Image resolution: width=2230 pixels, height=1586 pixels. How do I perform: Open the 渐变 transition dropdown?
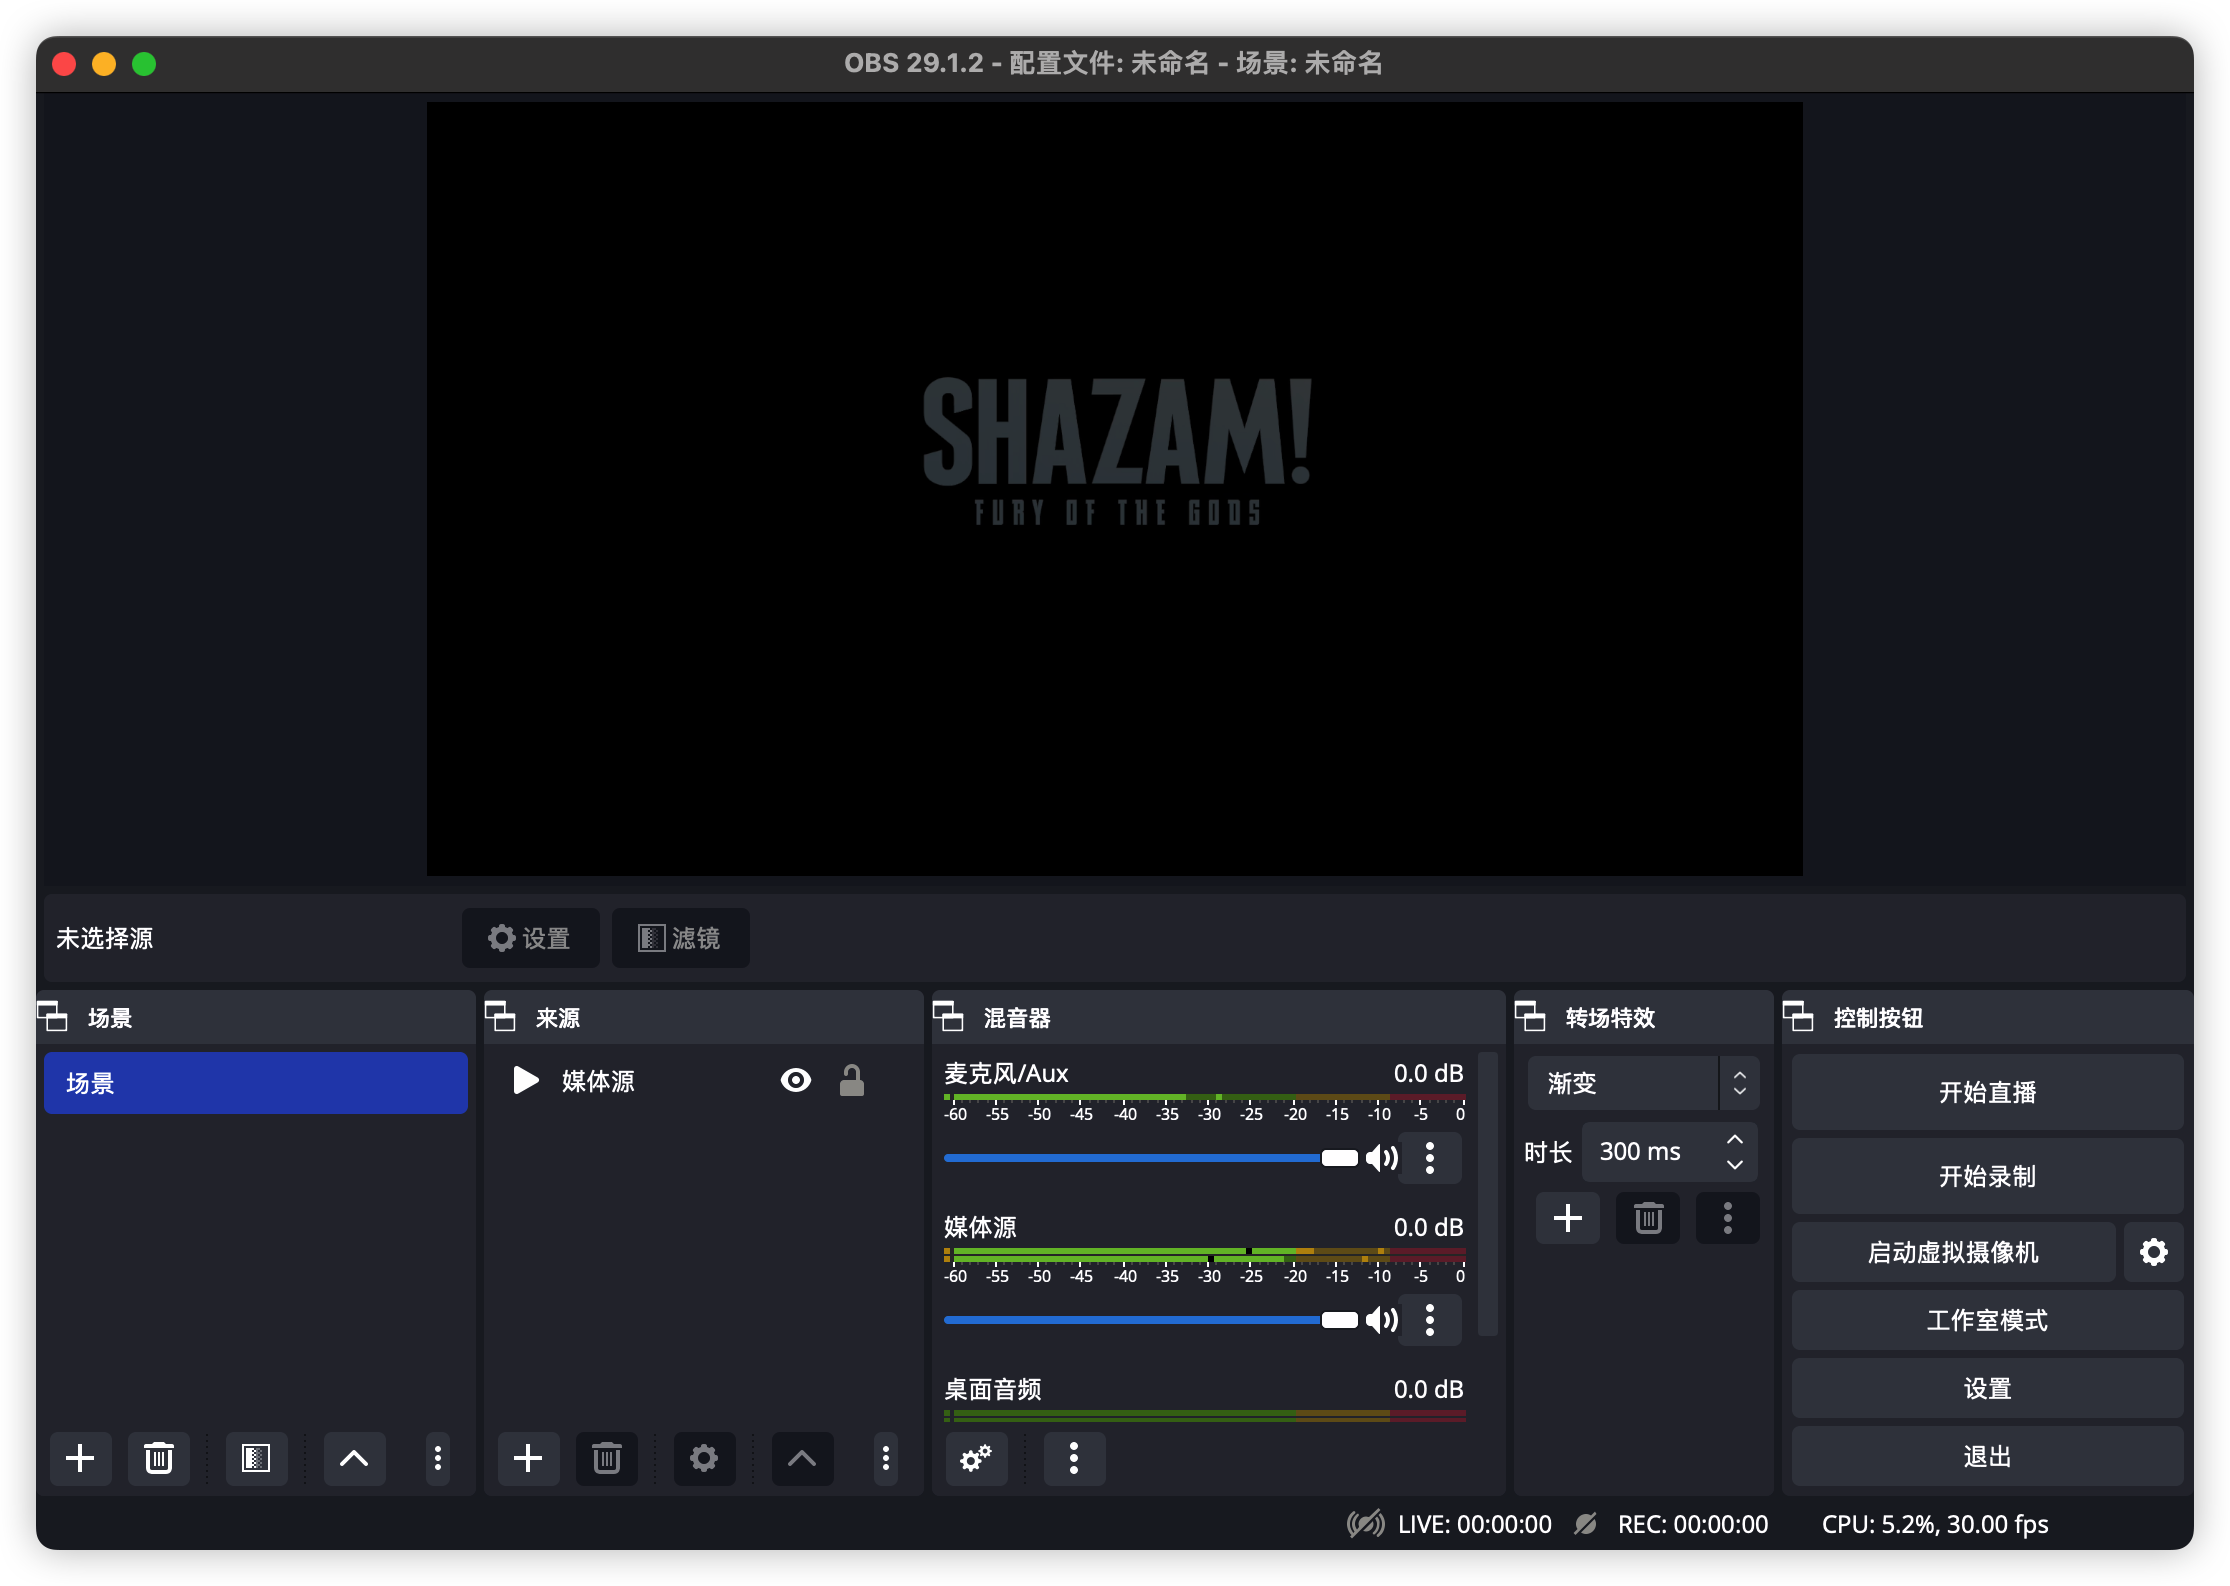pos(1642,1083)
